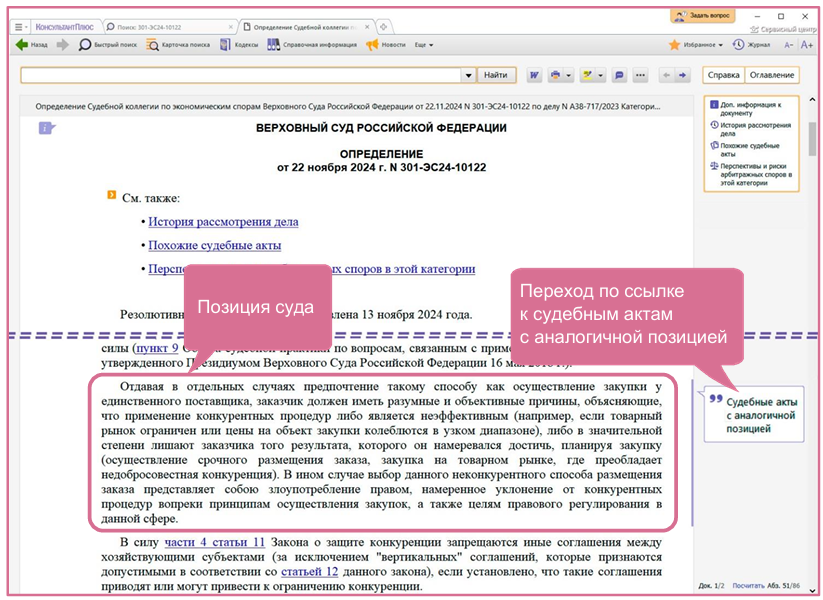Open the части 4 статьи 11 link
823x600 pixels.
pos(215,542)
